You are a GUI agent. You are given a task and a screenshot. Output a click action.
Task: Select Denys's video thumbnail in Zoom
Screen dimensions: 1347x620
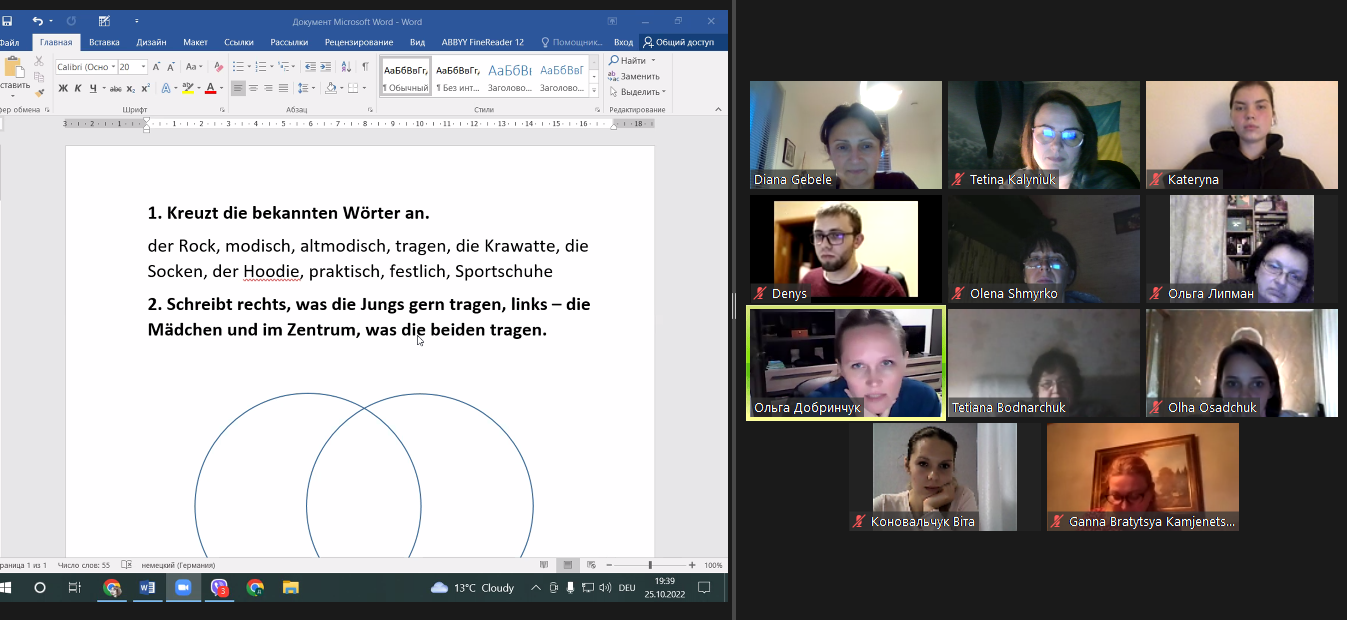coord(845,249)
